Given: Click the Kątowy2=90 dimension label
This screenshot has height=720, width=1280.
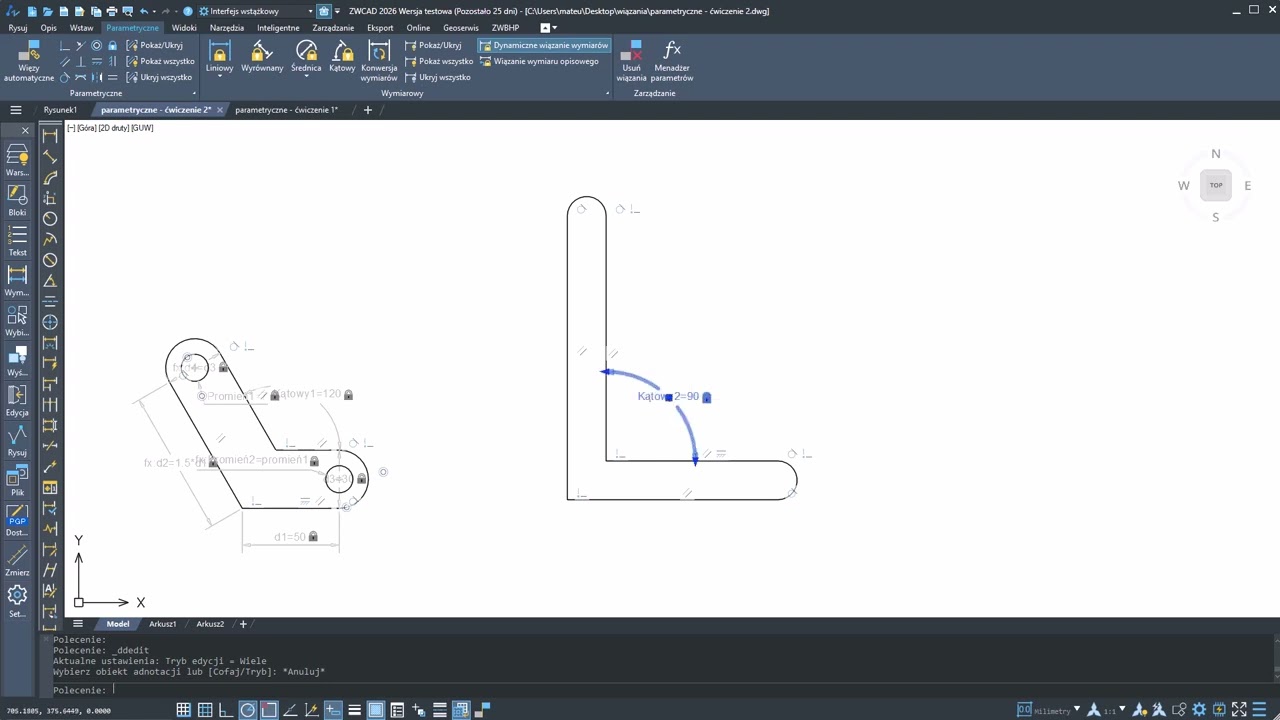Looking at the screenshot, I should [x=668, y=397].
